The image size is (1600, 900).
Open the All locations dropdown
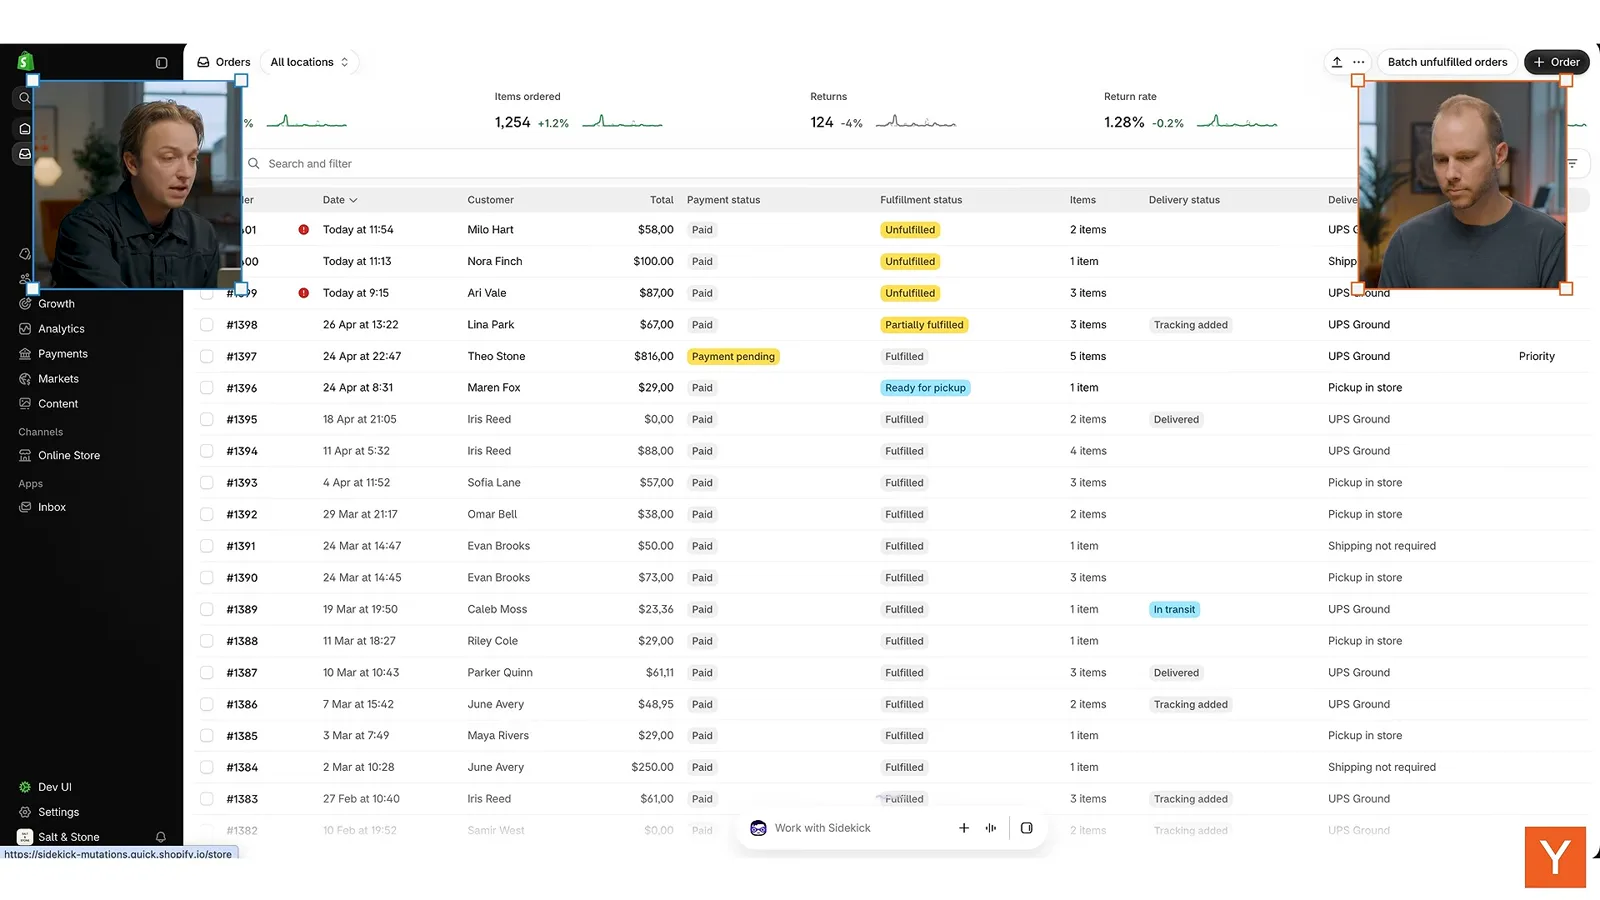pyautogui.click(x=310, y=62)
